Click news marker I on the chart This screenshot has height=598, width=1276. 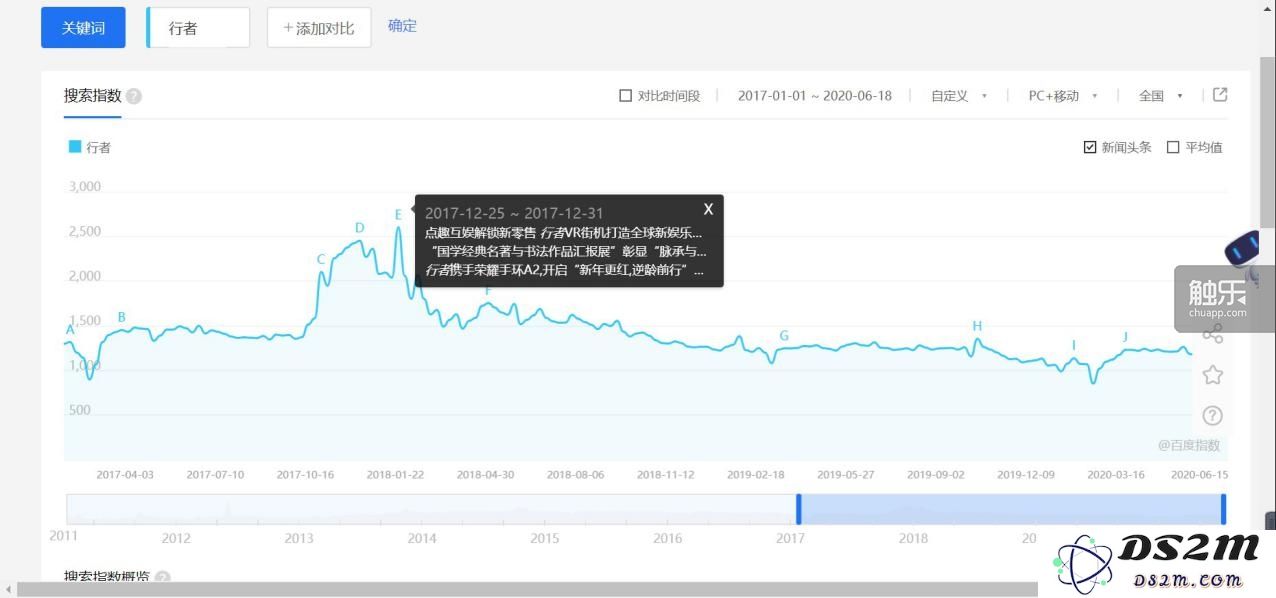tap(1074, 346)
